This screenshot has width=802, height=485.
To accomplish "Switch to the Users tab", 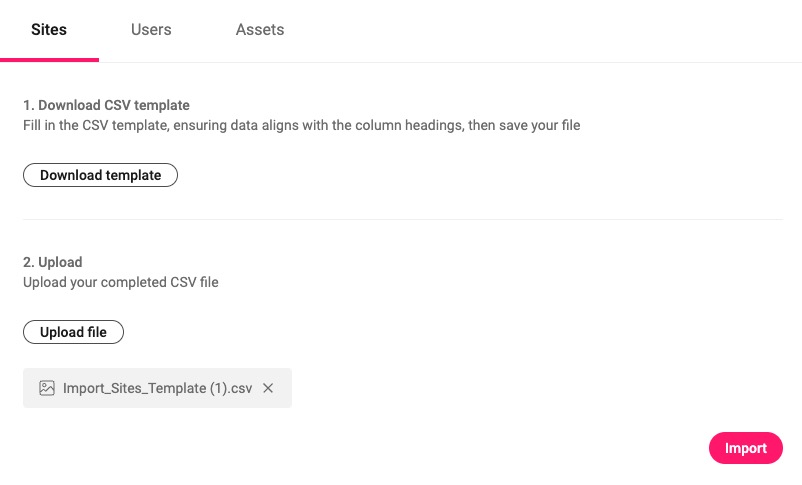I will pos(151,30).
